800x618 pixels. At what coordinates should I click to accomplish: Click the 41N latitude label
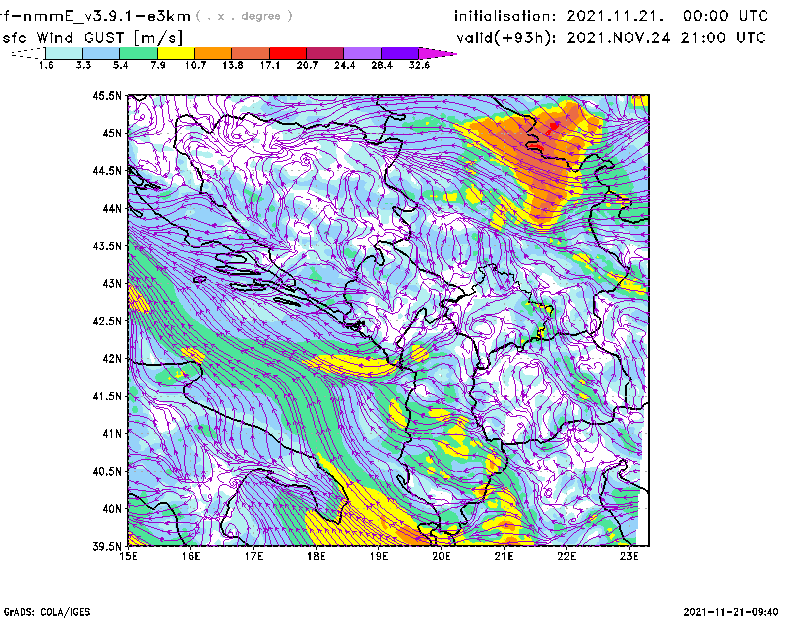[x=112, y=434]
